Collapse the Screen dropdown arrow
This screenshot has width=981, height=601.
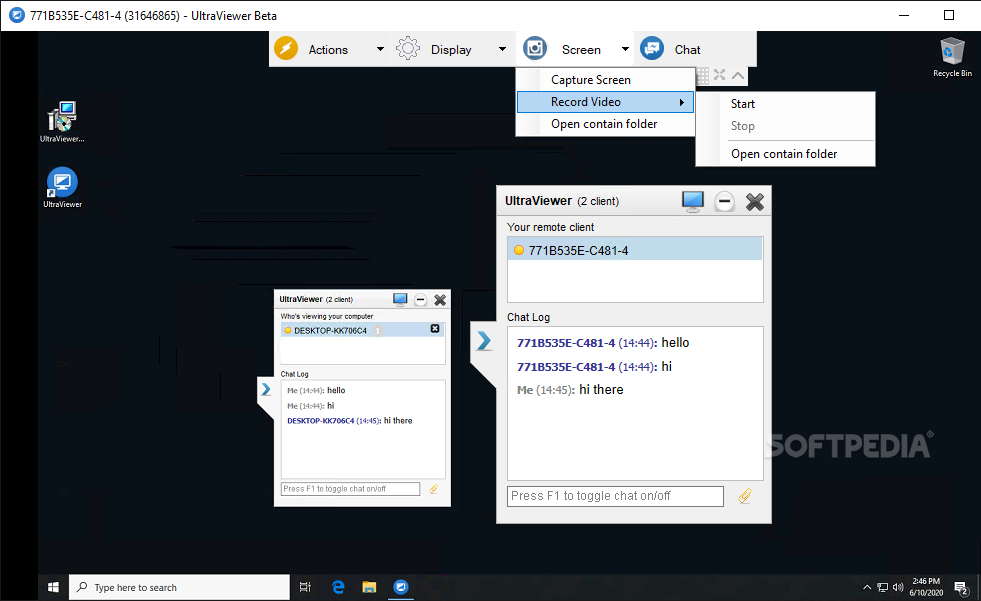624,49
